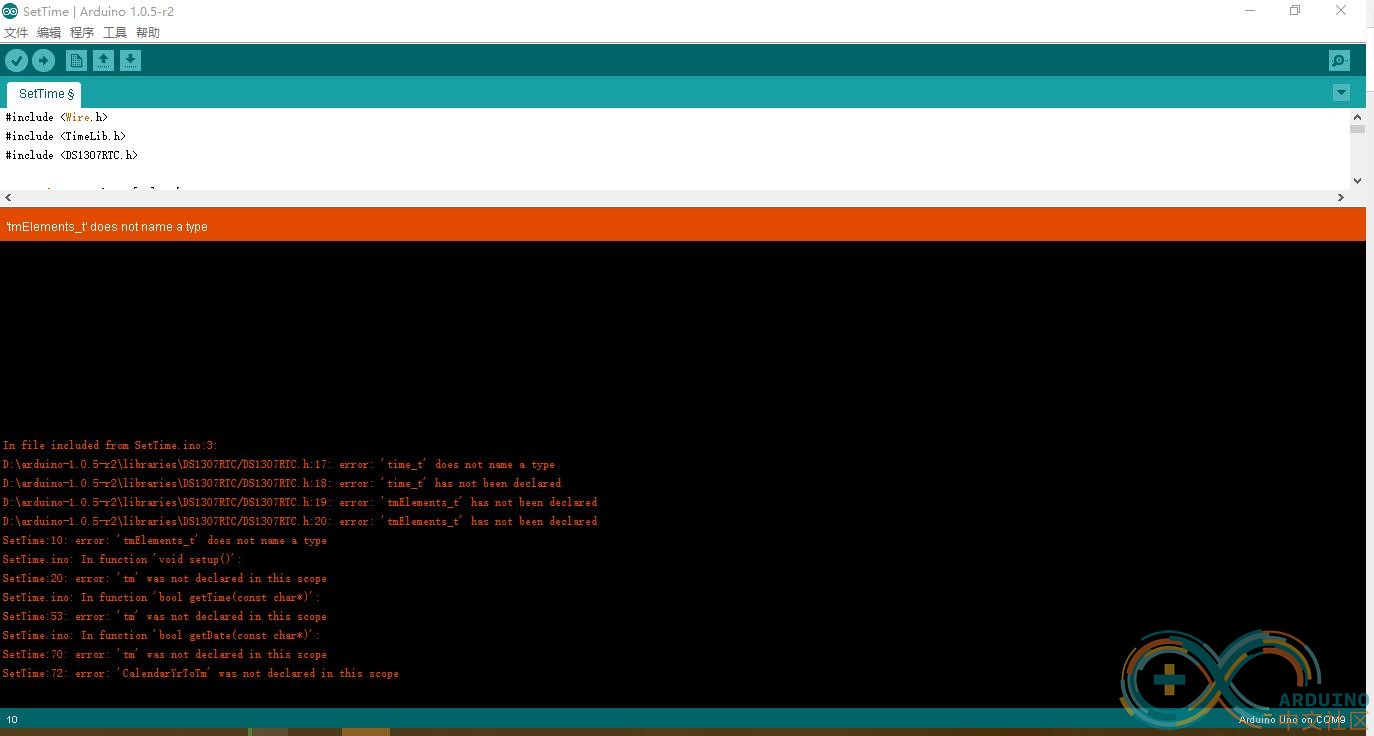Image resolution: width=1374 pixels, height=736 pixels.
Task: Click "In function 'void setup()'" line
Action: tap(122, 559)
